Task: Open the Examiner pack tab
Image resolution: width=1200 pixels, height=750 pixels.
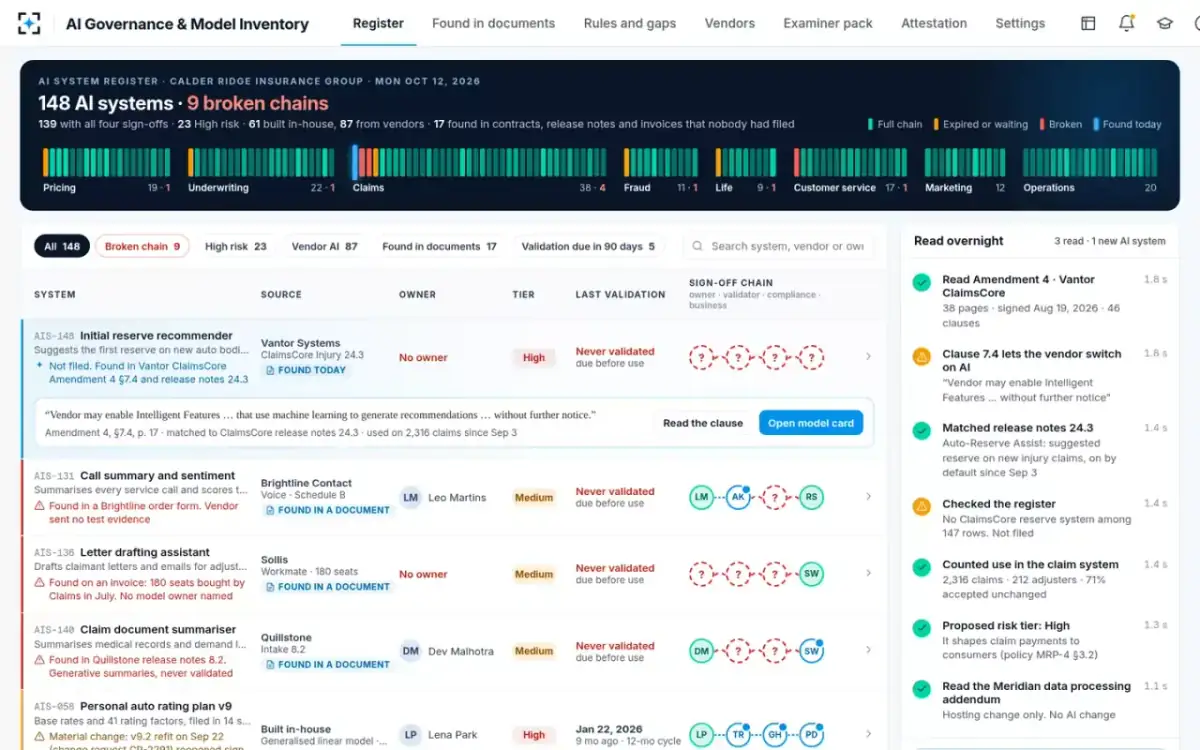Action: [828, 23]
